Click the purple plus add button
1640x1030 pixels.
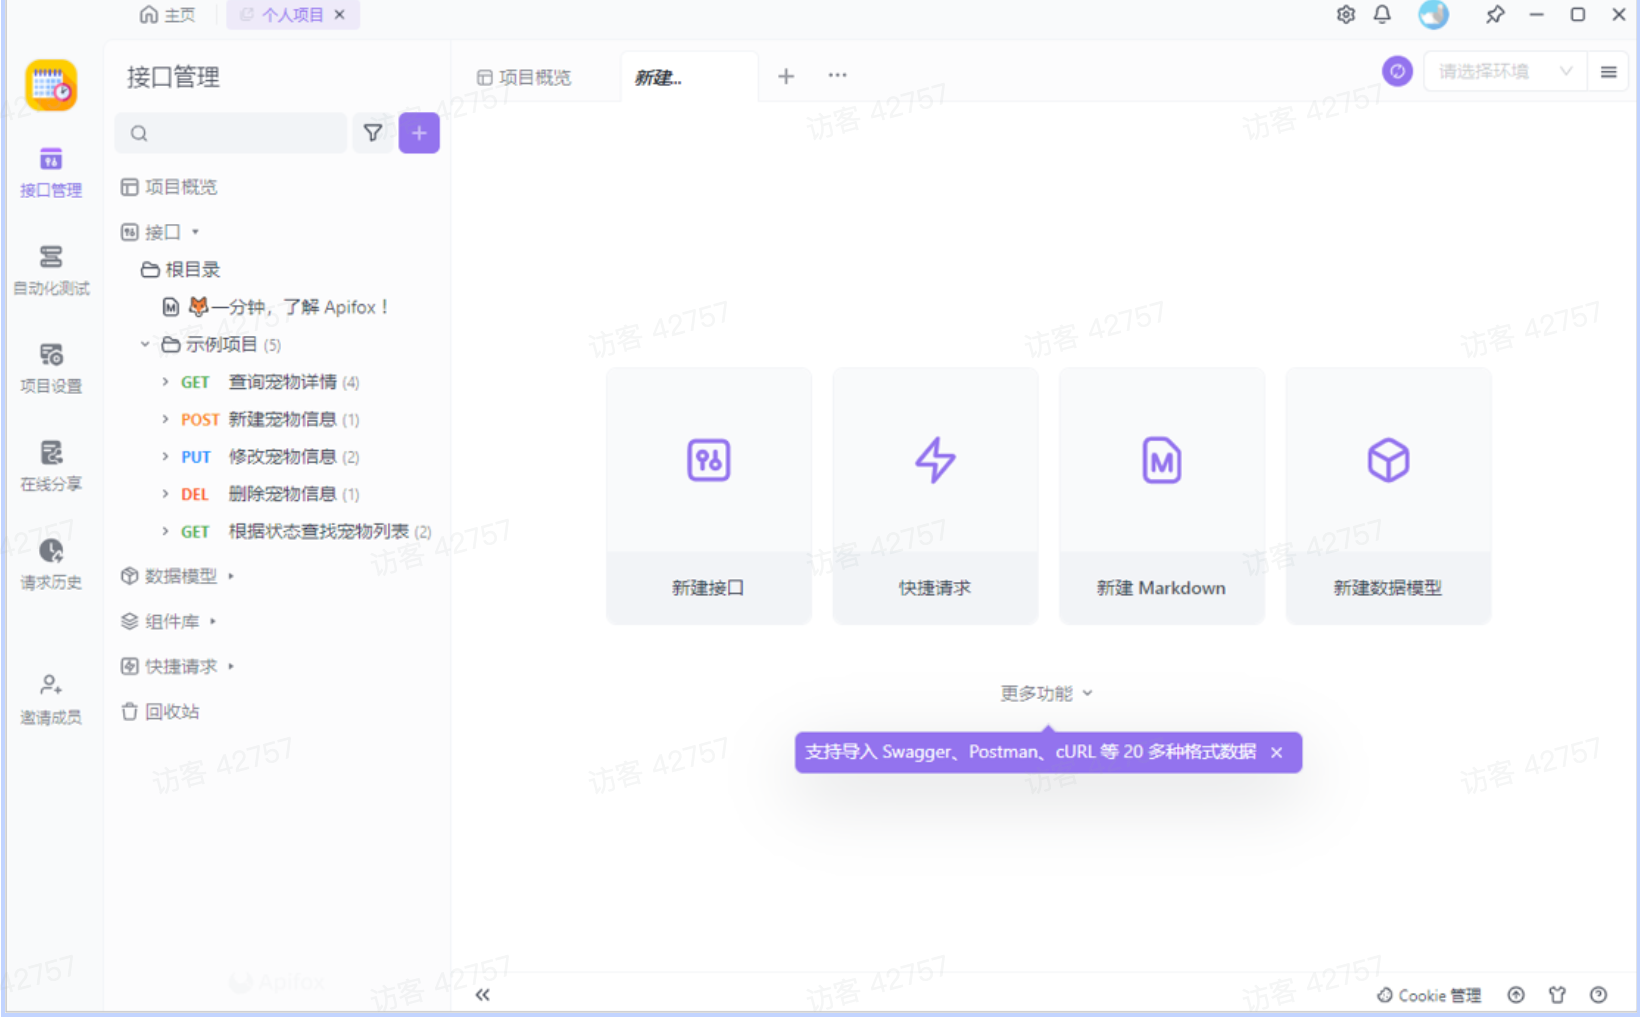[419, 133]
